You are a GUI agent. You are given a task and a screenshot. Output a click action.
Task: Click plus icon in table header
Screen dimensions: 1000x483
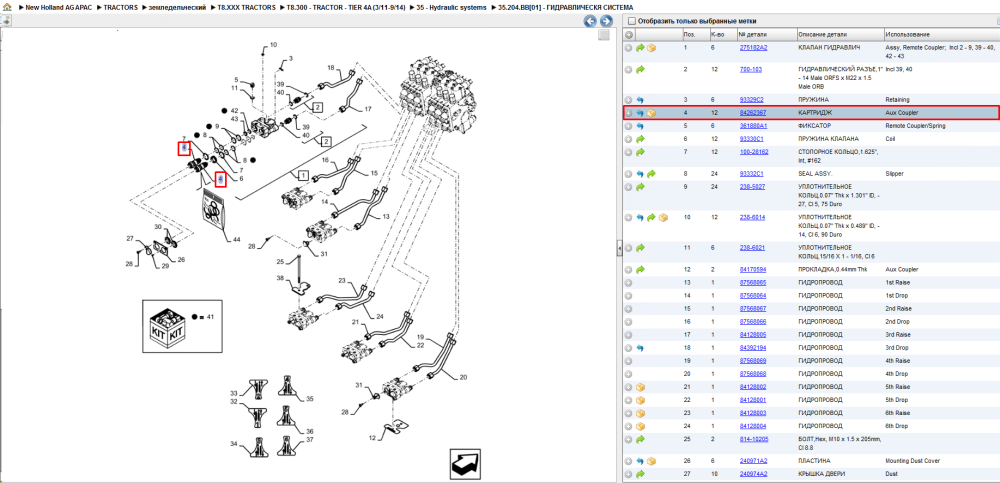click(x=629, y=34)
